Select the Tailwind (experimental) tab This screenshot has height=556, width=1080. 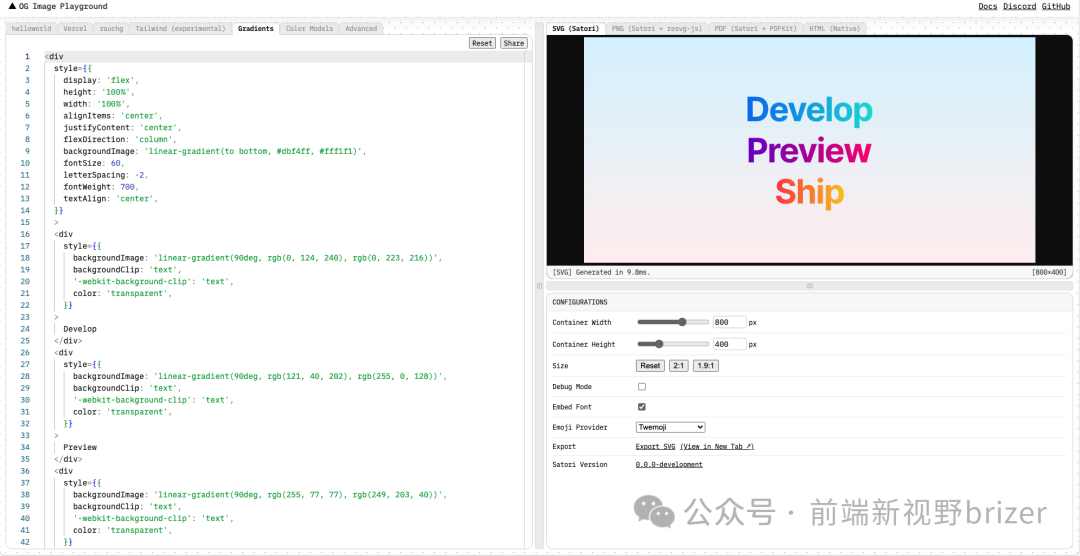tap(180, 28)
